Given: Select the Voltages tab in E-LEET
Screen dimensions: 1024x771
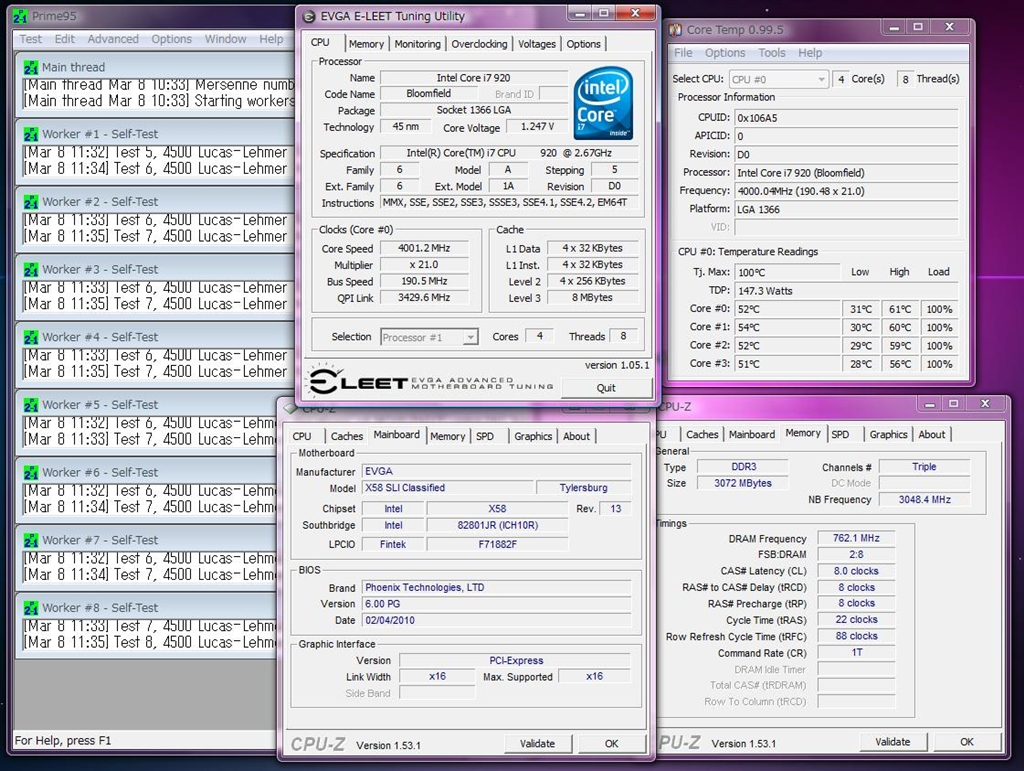Looking at the screenshot, I should 537,44.
